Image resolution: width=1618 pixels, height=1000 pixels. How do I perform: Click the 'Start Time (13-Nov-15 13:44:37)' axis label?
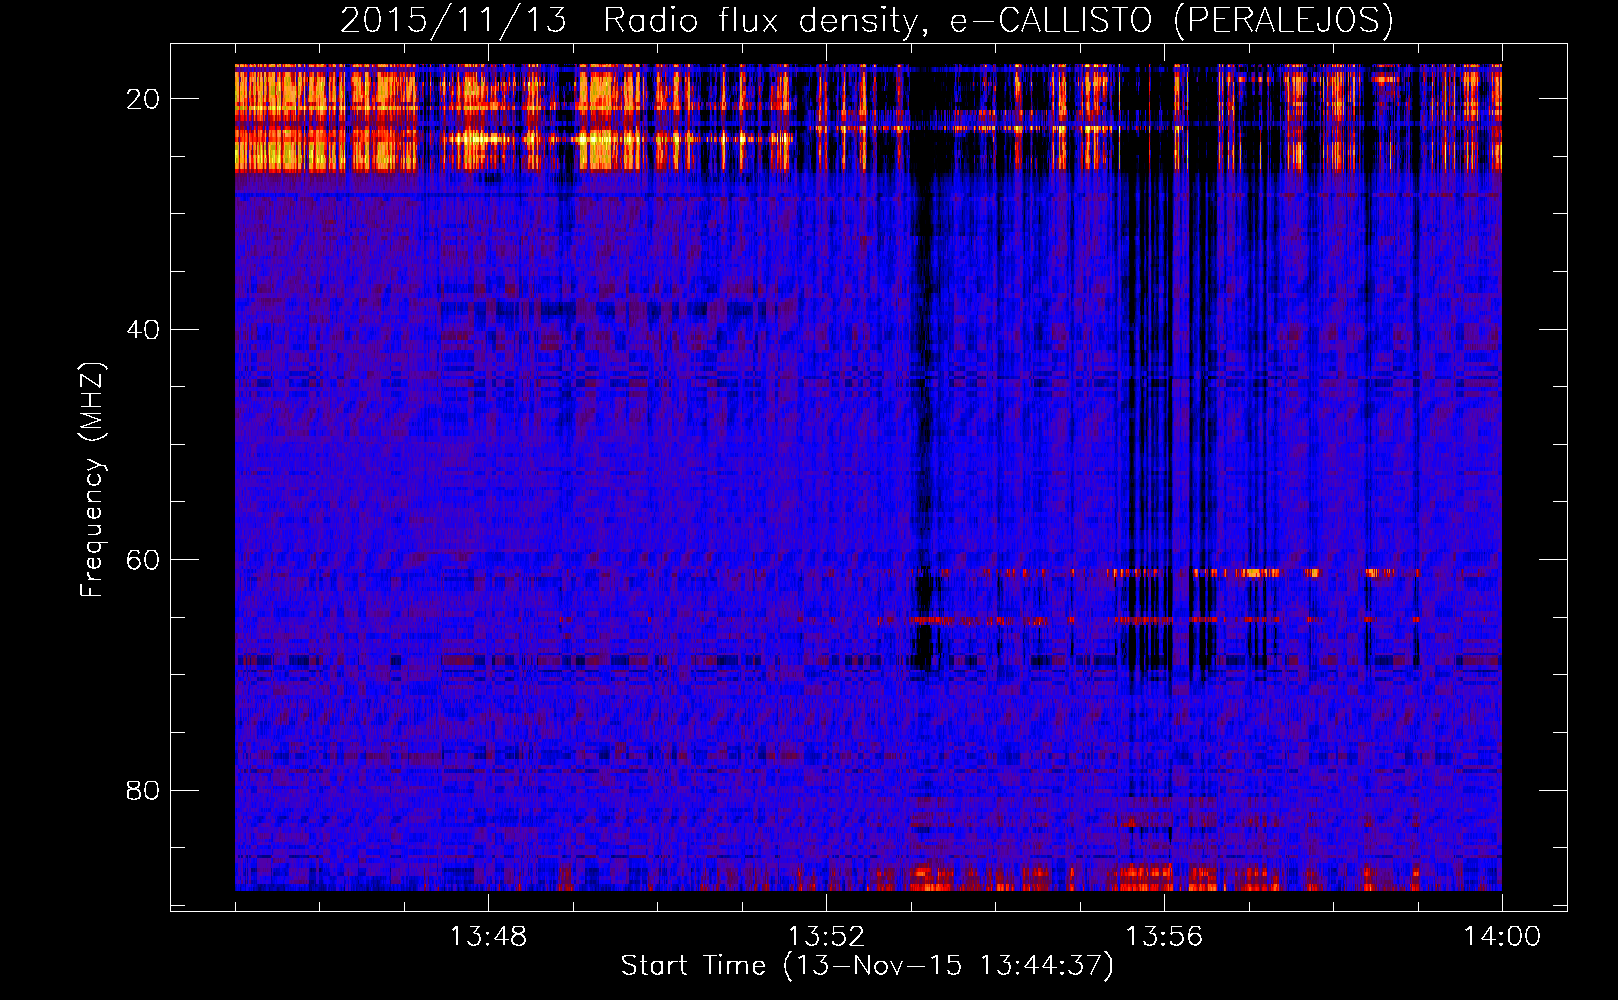[x=867, y=966]
